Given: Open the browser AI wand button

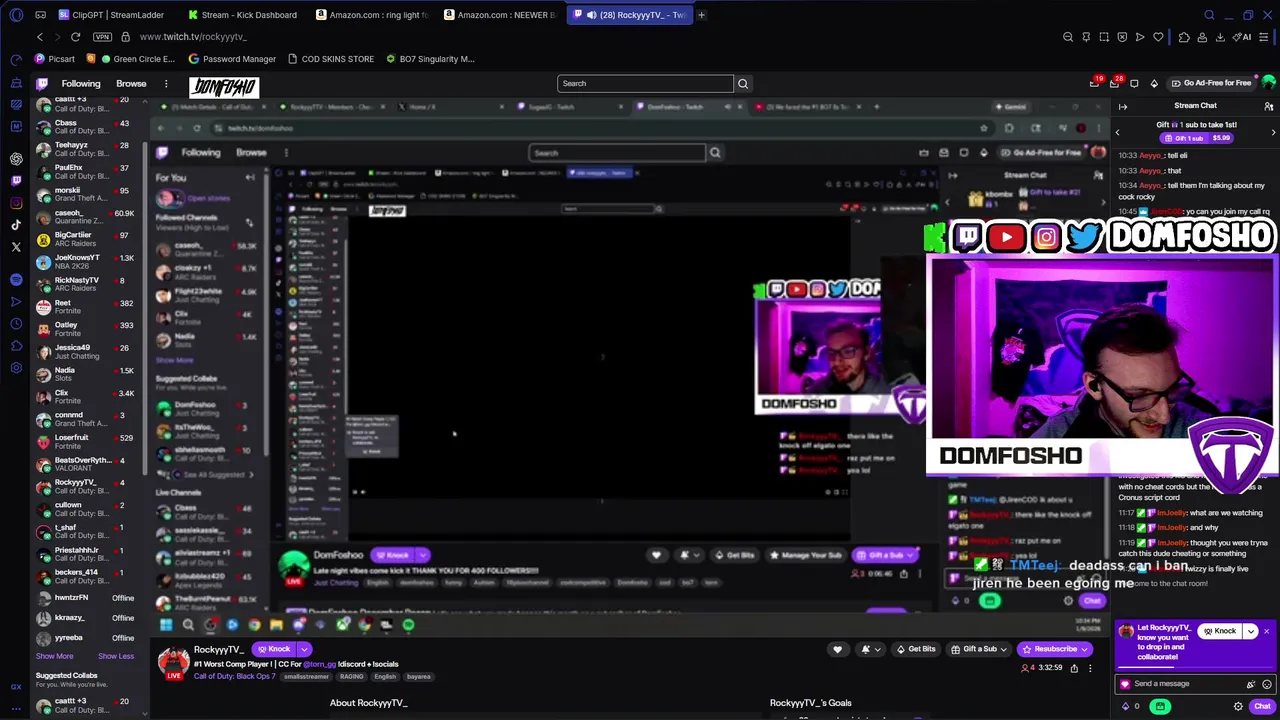Looking at the screenshot, I should point(1243,37).
